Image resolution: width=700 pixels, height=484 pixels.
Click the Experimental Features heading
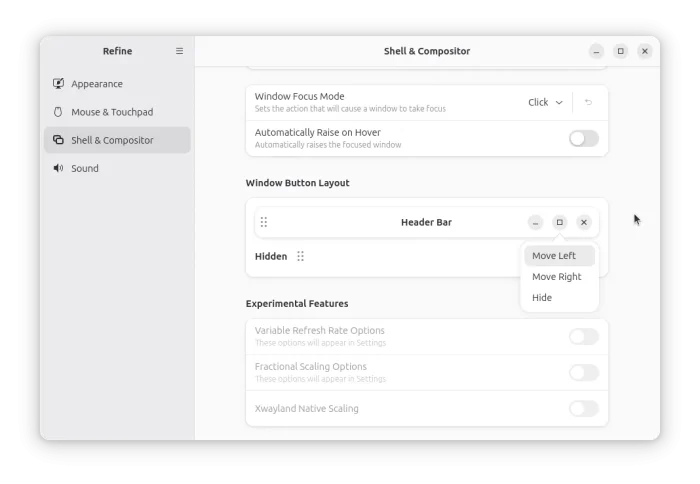(297, 303)
